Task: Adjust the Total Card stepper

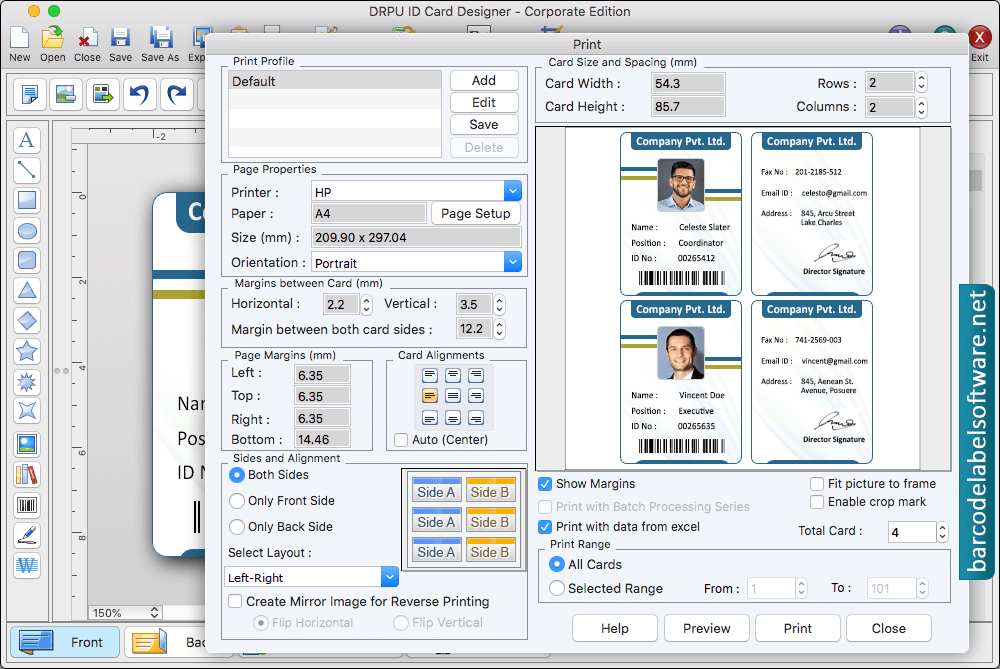Action: click(942, 532)
